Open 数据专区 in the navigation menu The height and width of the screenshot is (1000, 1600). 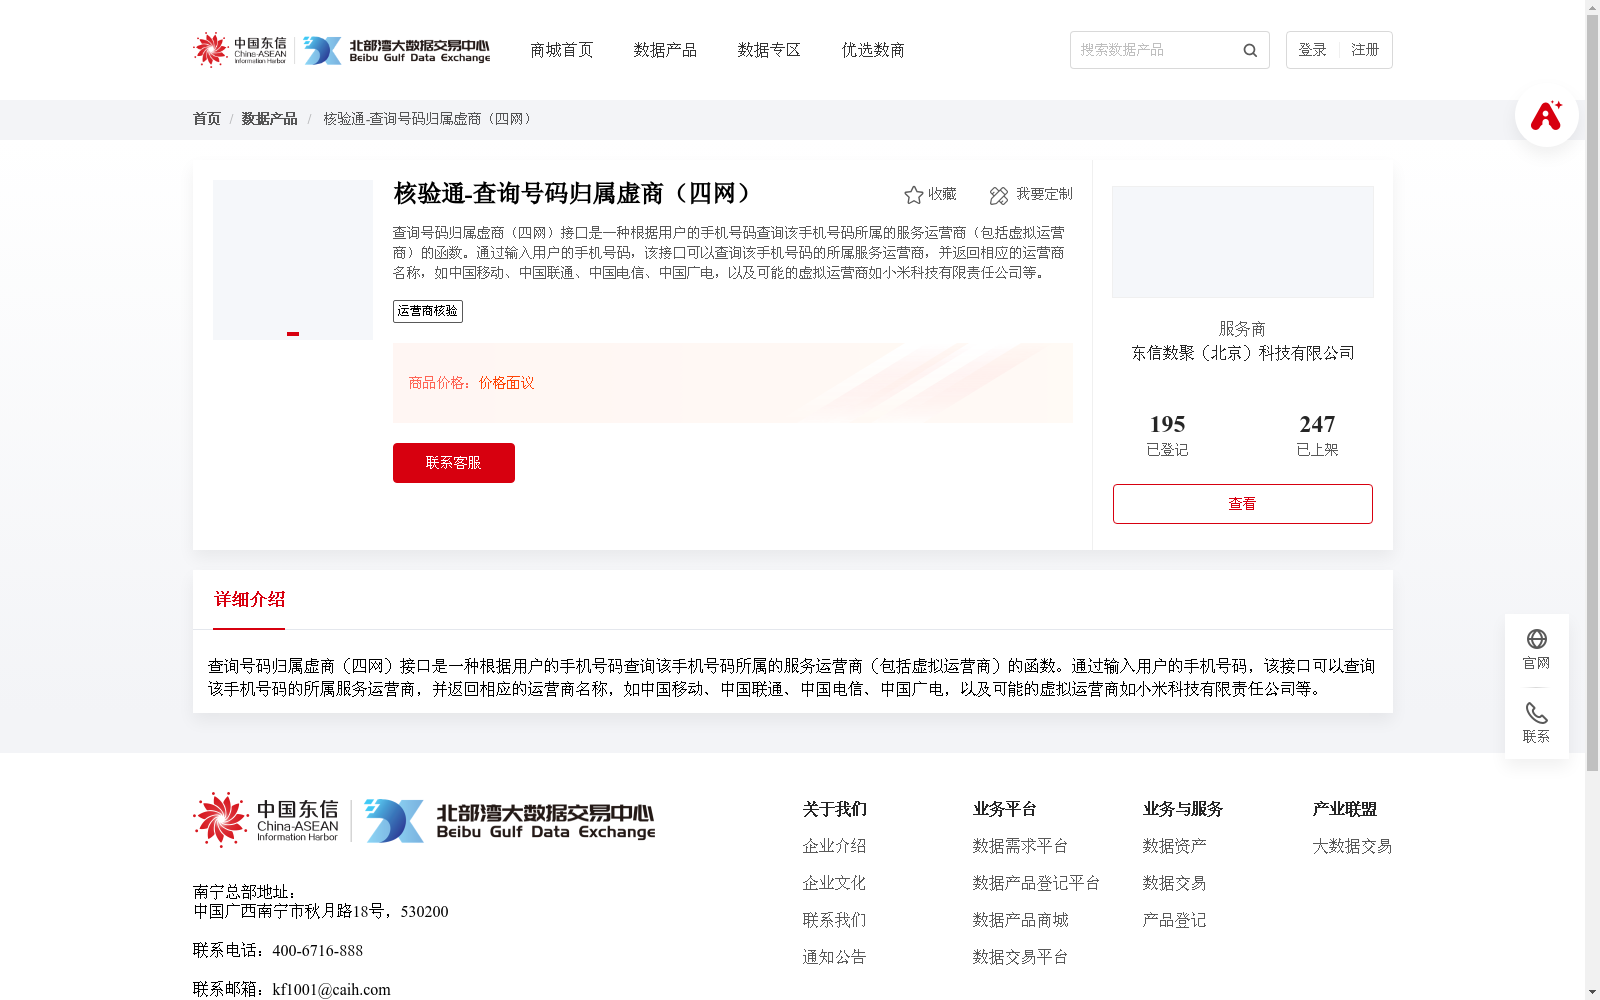coord(768,49)
